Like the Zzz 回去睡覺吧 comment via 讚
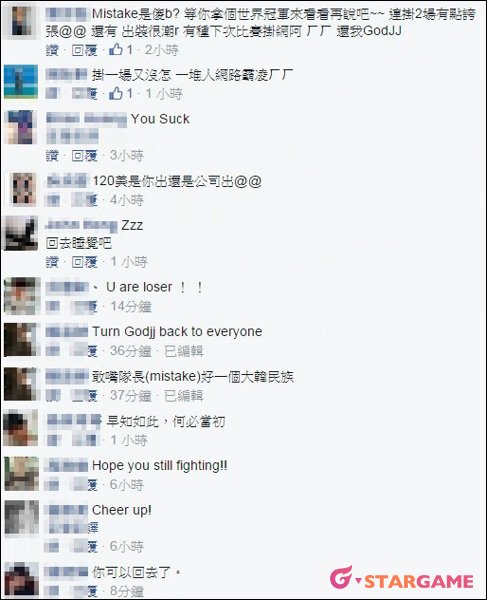The image size is (487, 600). [x=52, y=262]
